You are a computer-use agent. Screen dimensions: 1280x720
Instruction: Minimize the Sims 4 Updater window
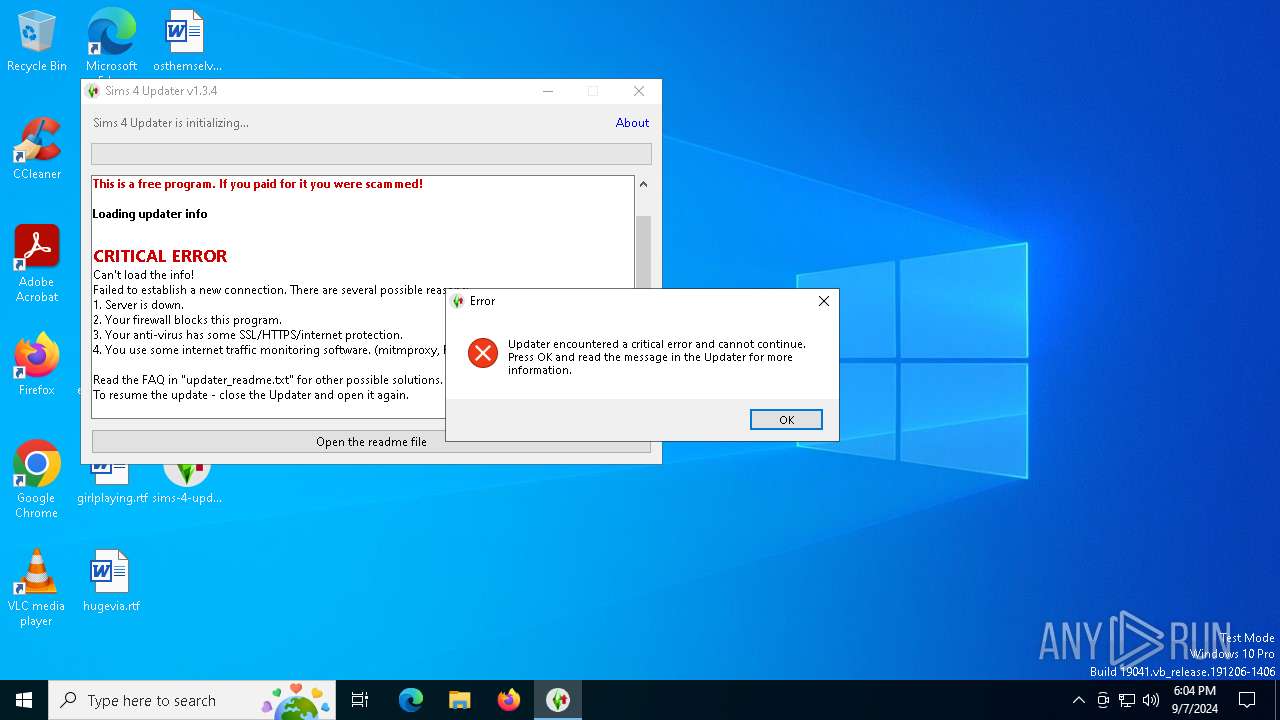[x=548, y=91]
